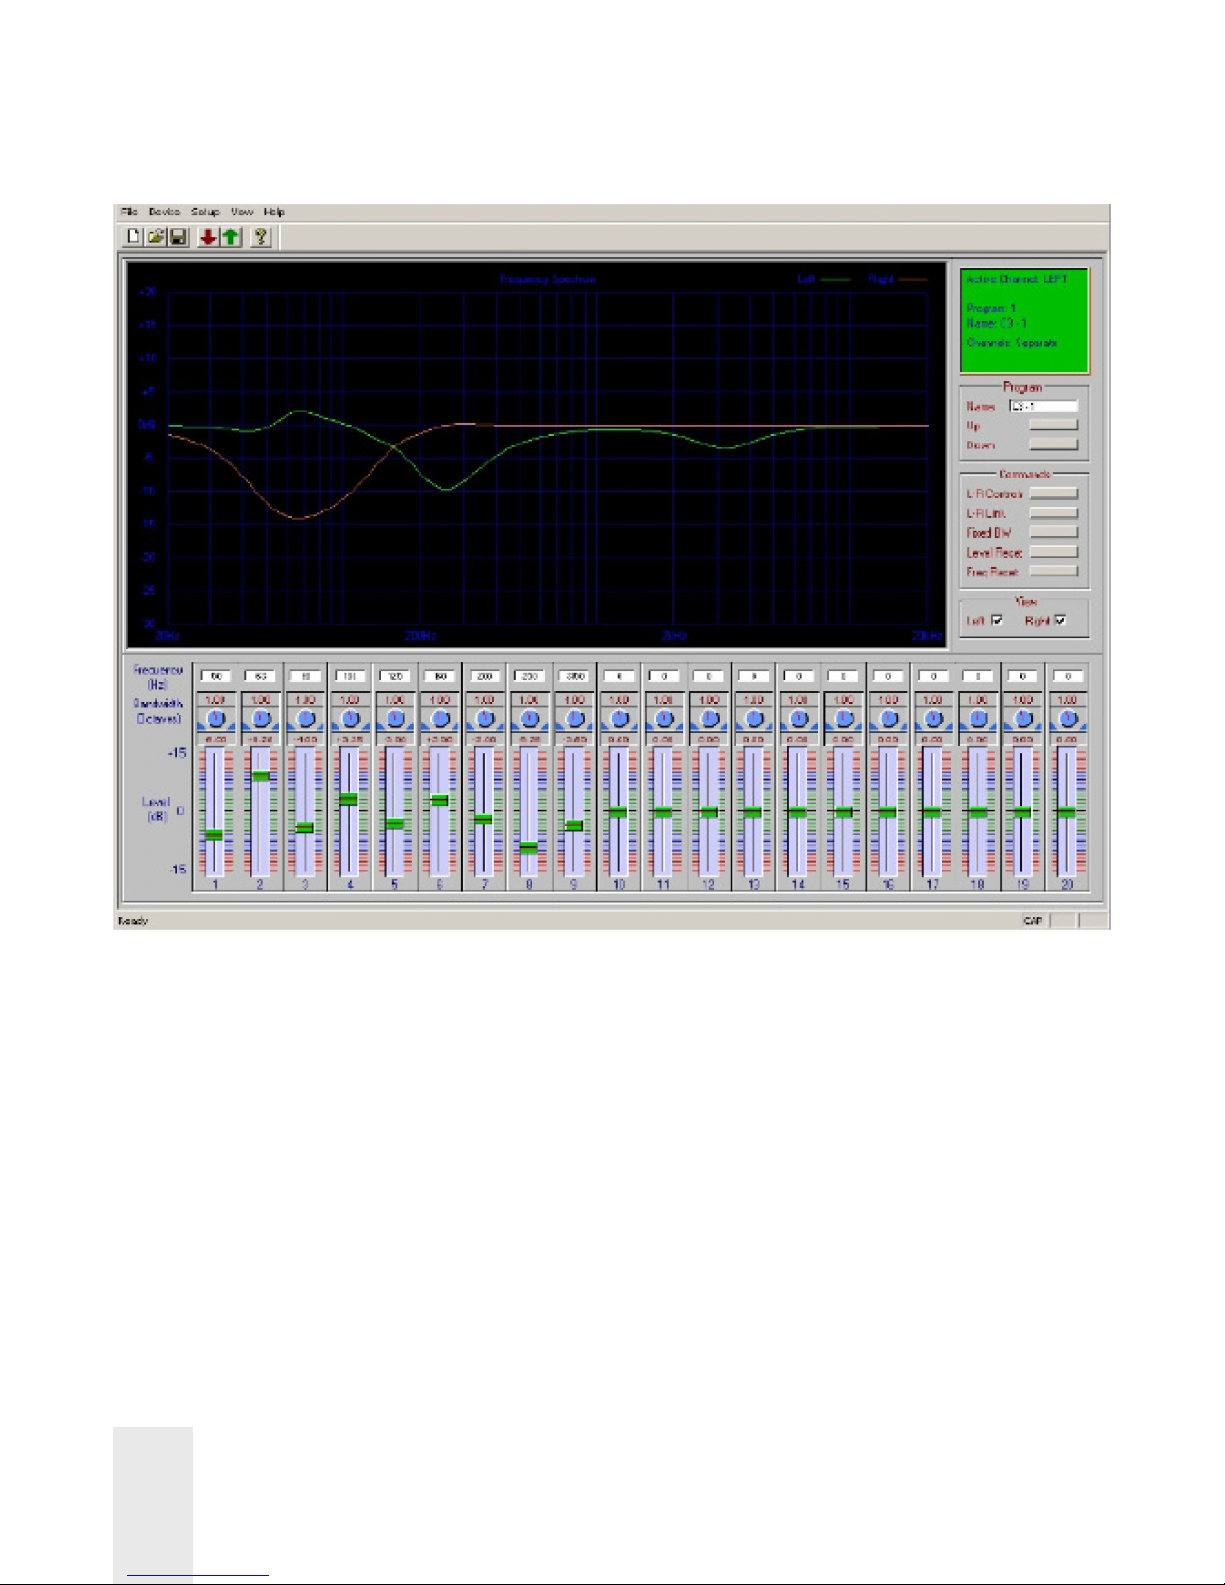Click the band 7 level slider handle
Screen dimensions: 1225x1585
pyautogui.click(x=483, y=819)
